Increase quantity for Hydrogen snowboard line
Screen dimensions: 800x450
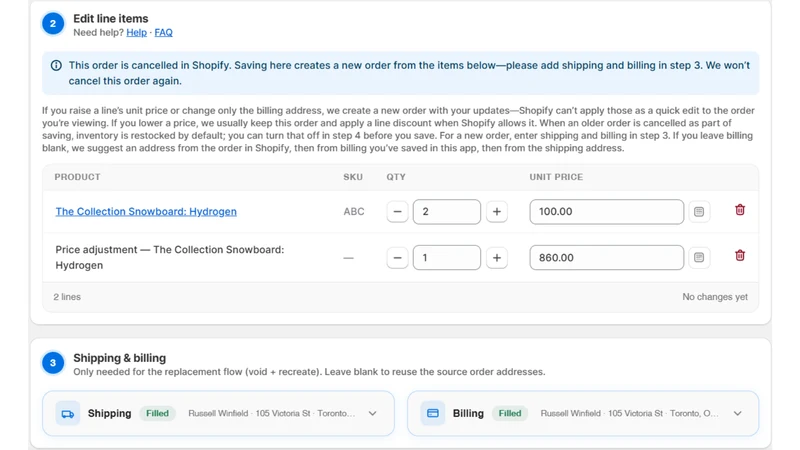click(x=496, y=212)
